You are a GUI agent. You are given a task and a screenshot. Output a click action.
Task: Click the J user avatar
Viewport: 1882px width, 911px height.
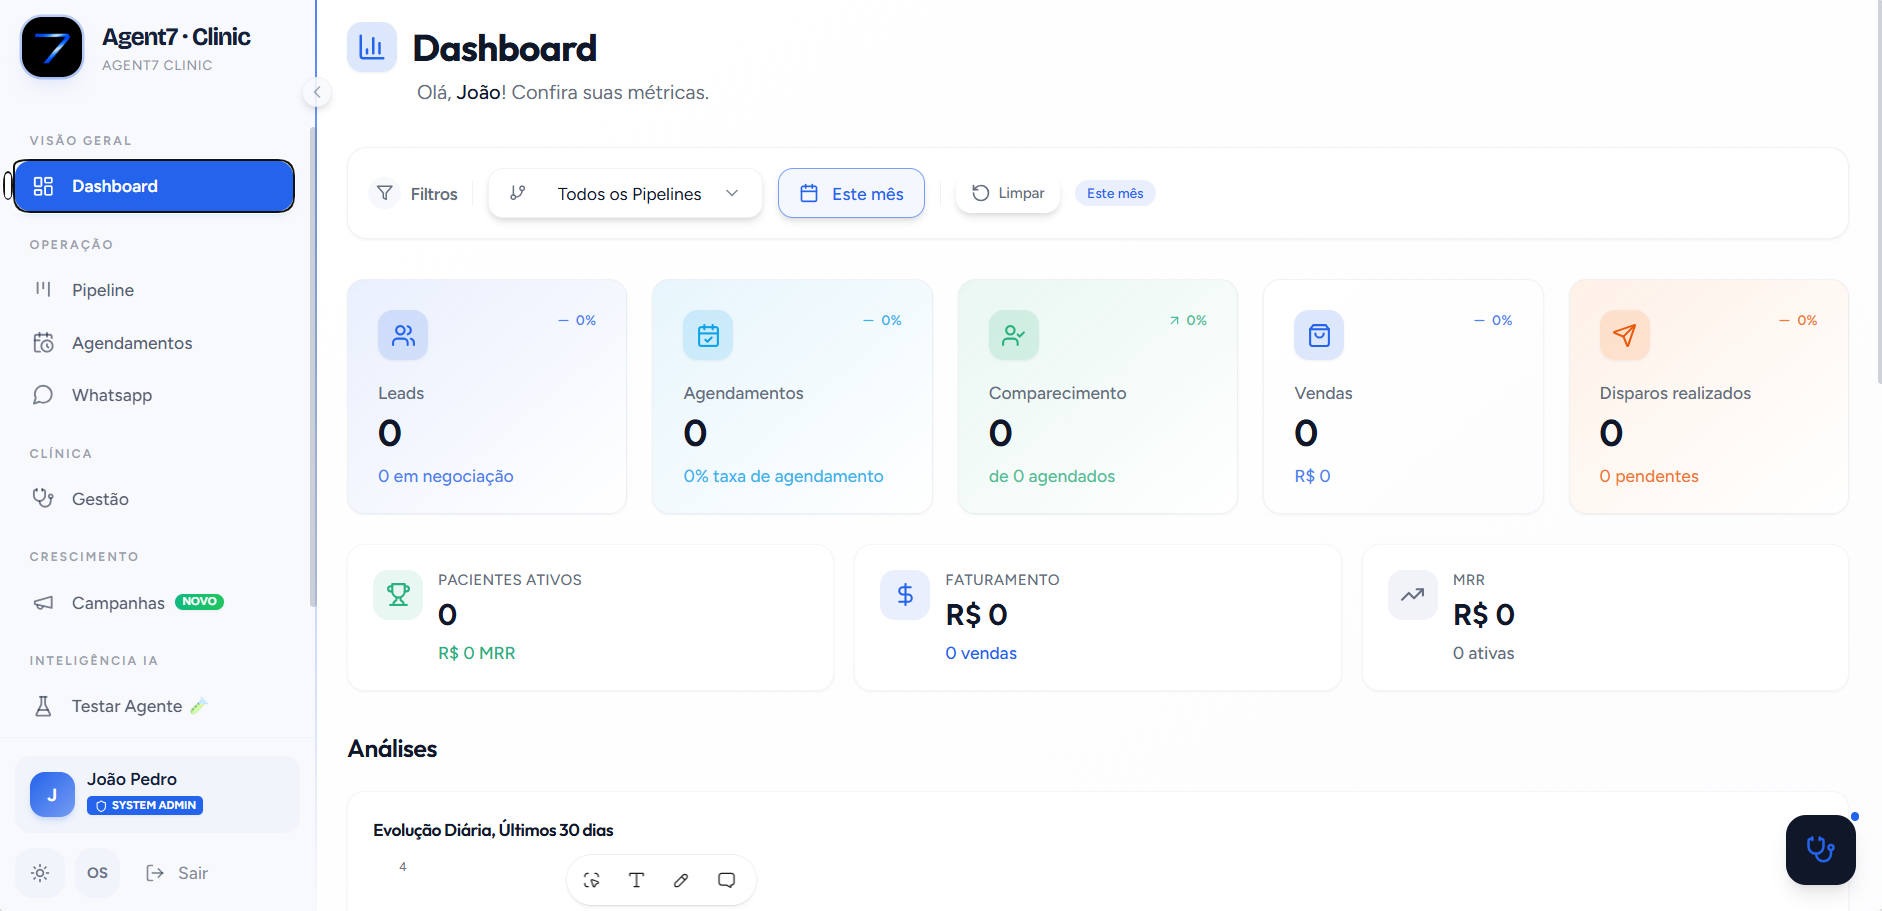tap(52, 794)
